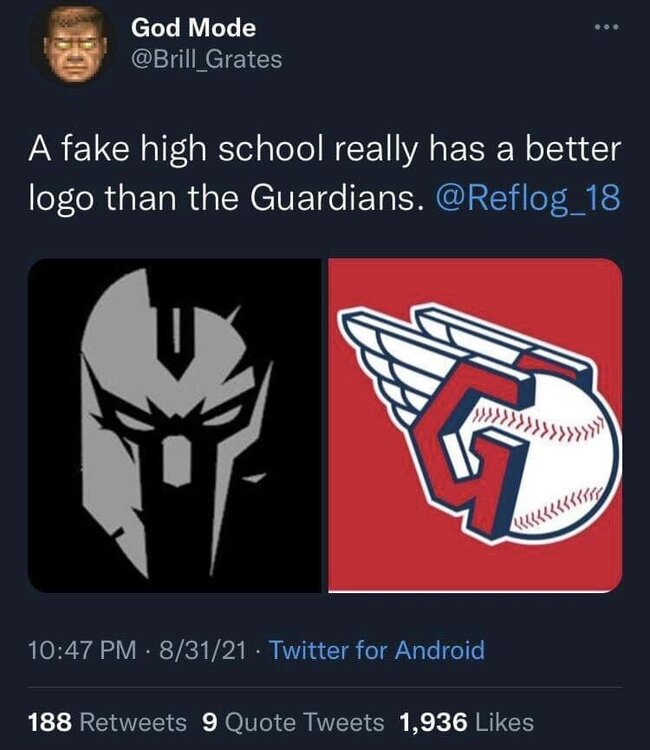Viewport: 650px width, 750px height.
Task: Click the "A fake high school" tweet line
Action: coord(324,149)
